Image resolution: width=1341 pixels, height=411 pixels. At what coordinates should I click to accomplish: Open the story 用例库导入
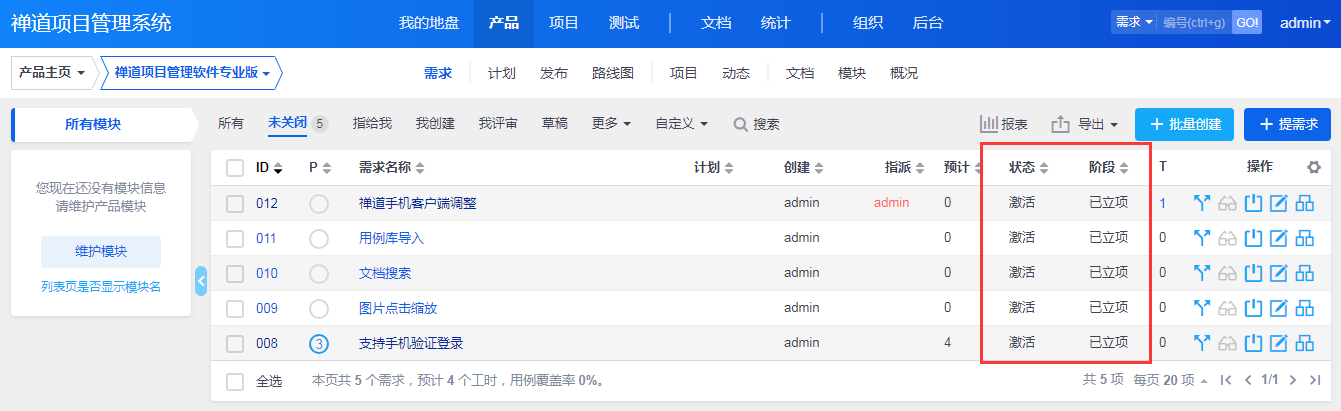391,238
